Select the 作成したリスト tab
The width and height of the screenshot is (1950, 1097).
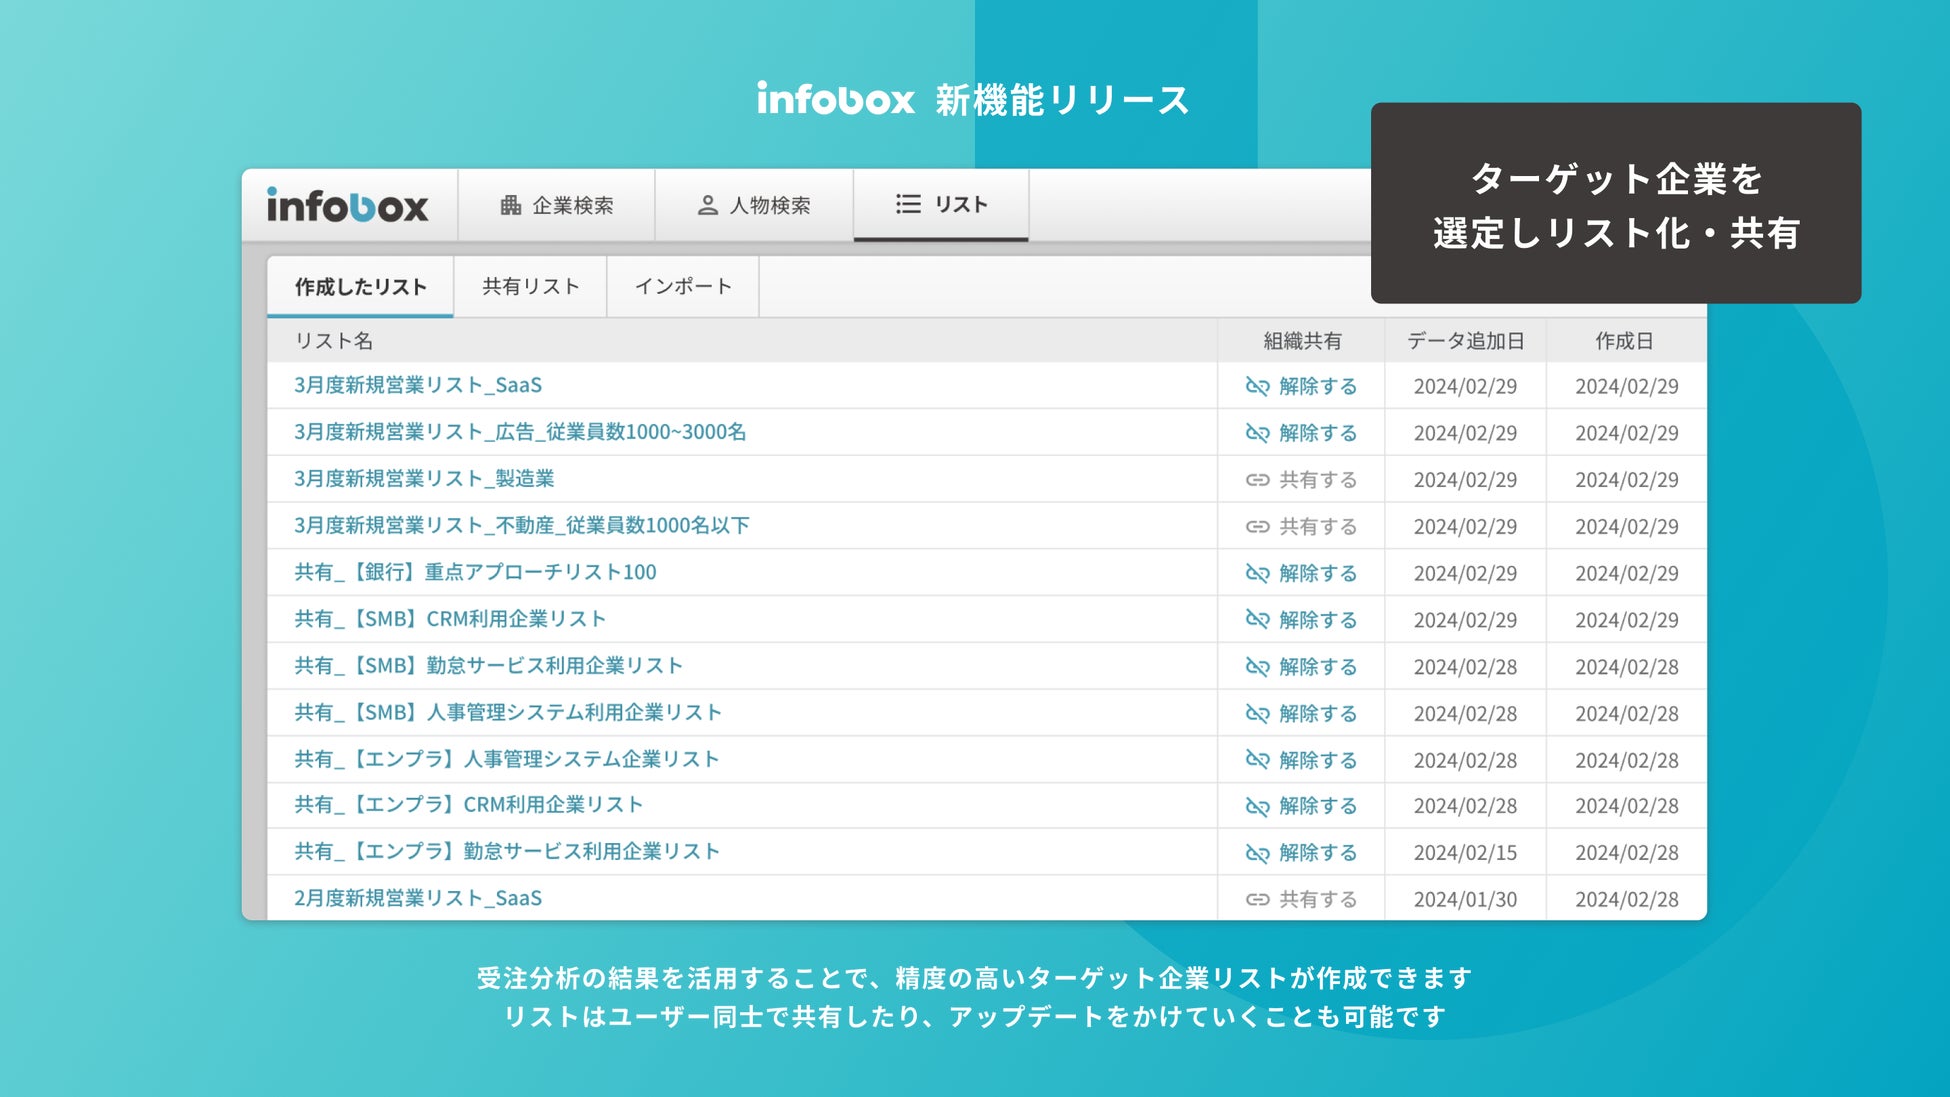click(360, 287)
